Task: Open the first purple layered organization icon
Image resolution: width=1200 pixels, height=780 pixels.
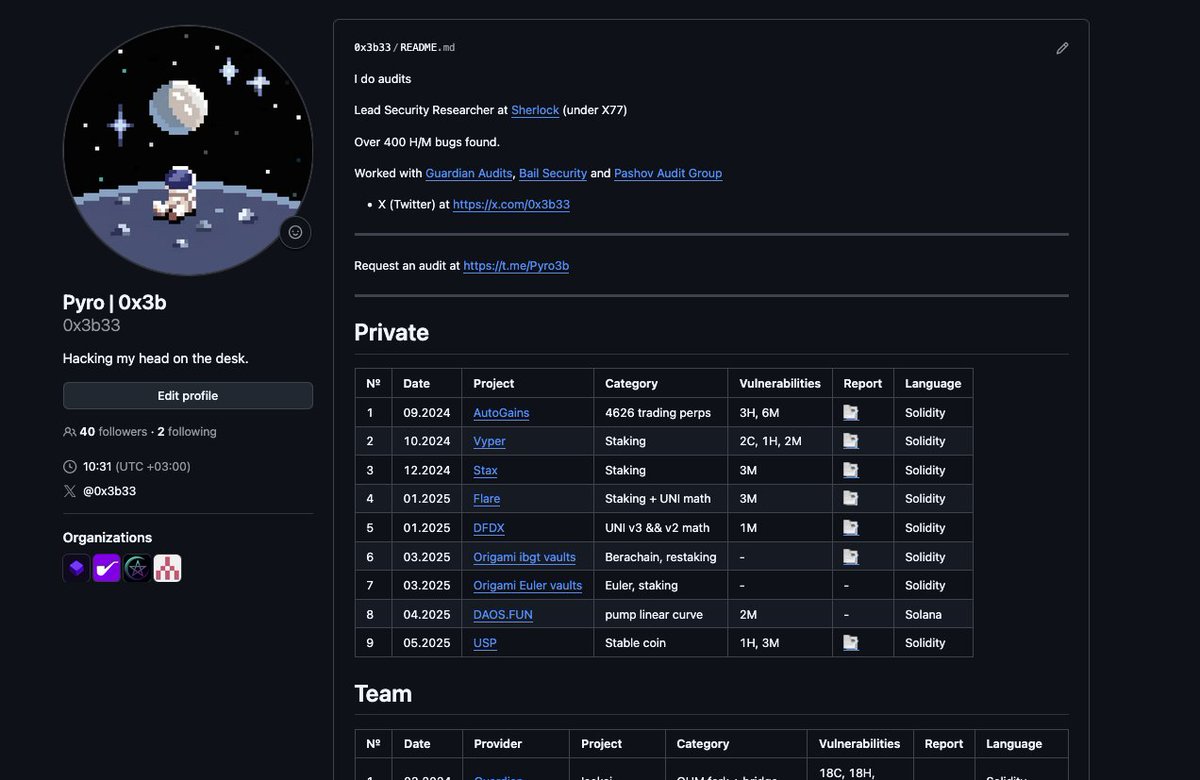Action: click(x=77, y=568)
